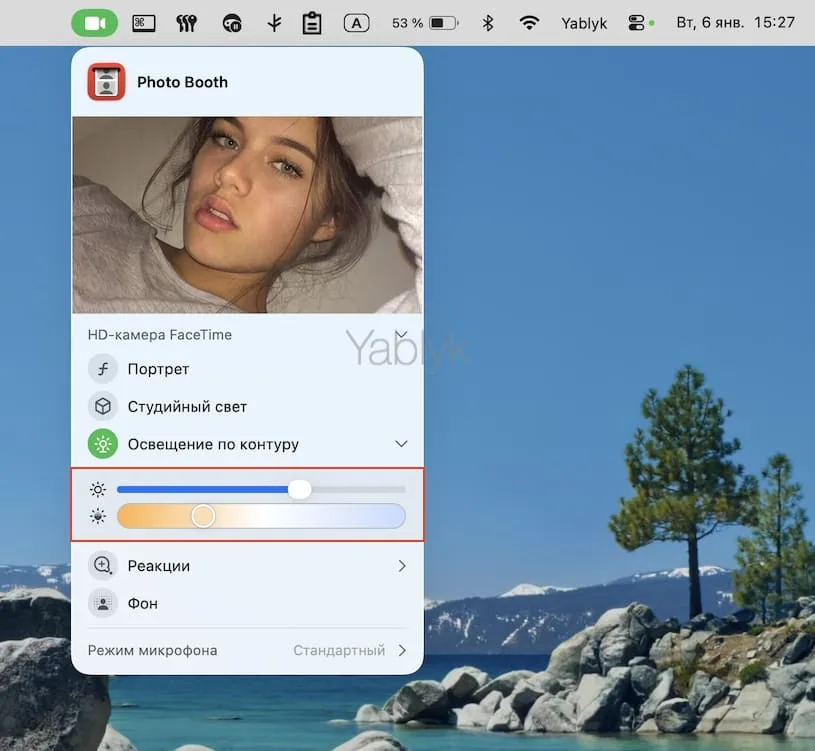Click the Yablyk menu bar item
The image size is (815, 751).
pyautogui.click(x=584, y=22)
